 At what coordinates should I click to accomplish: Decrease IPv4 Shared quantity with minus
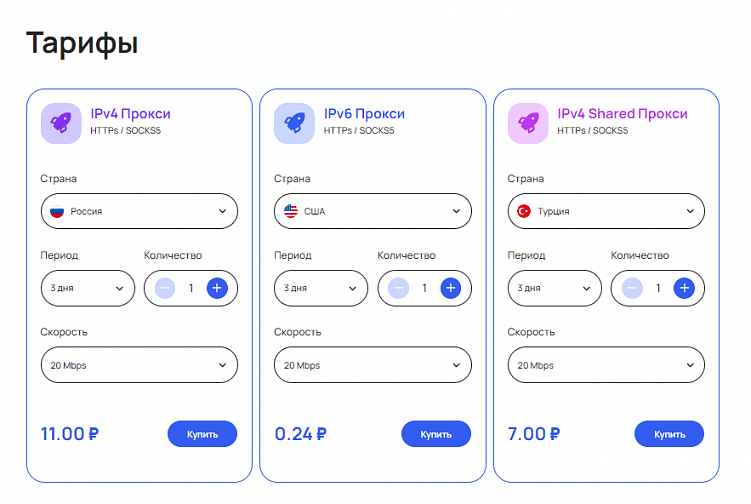[632, 288]
